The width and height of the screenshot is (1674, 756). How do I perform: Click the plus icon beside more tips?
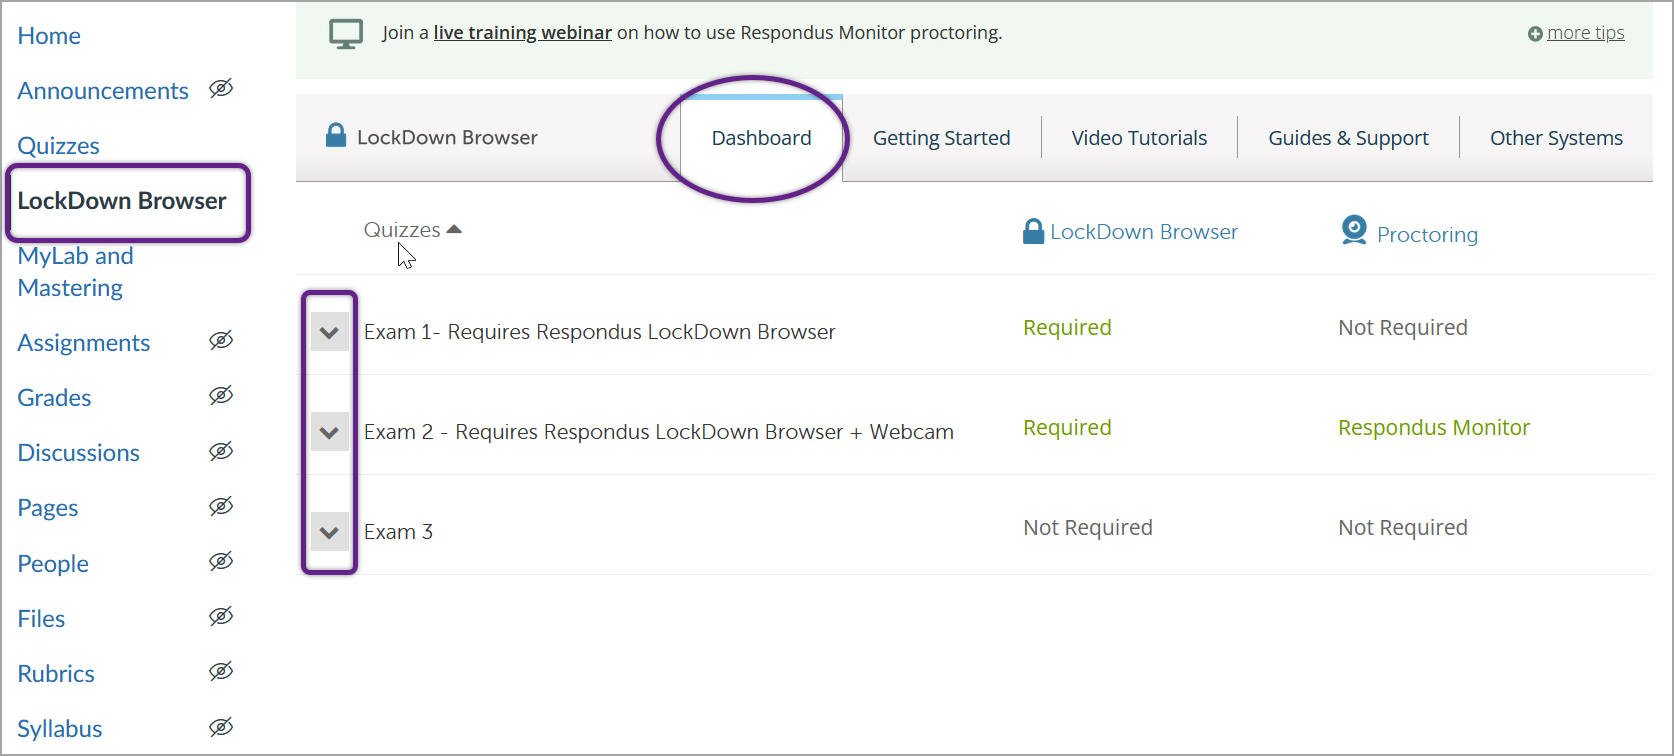pos(1535,34)
